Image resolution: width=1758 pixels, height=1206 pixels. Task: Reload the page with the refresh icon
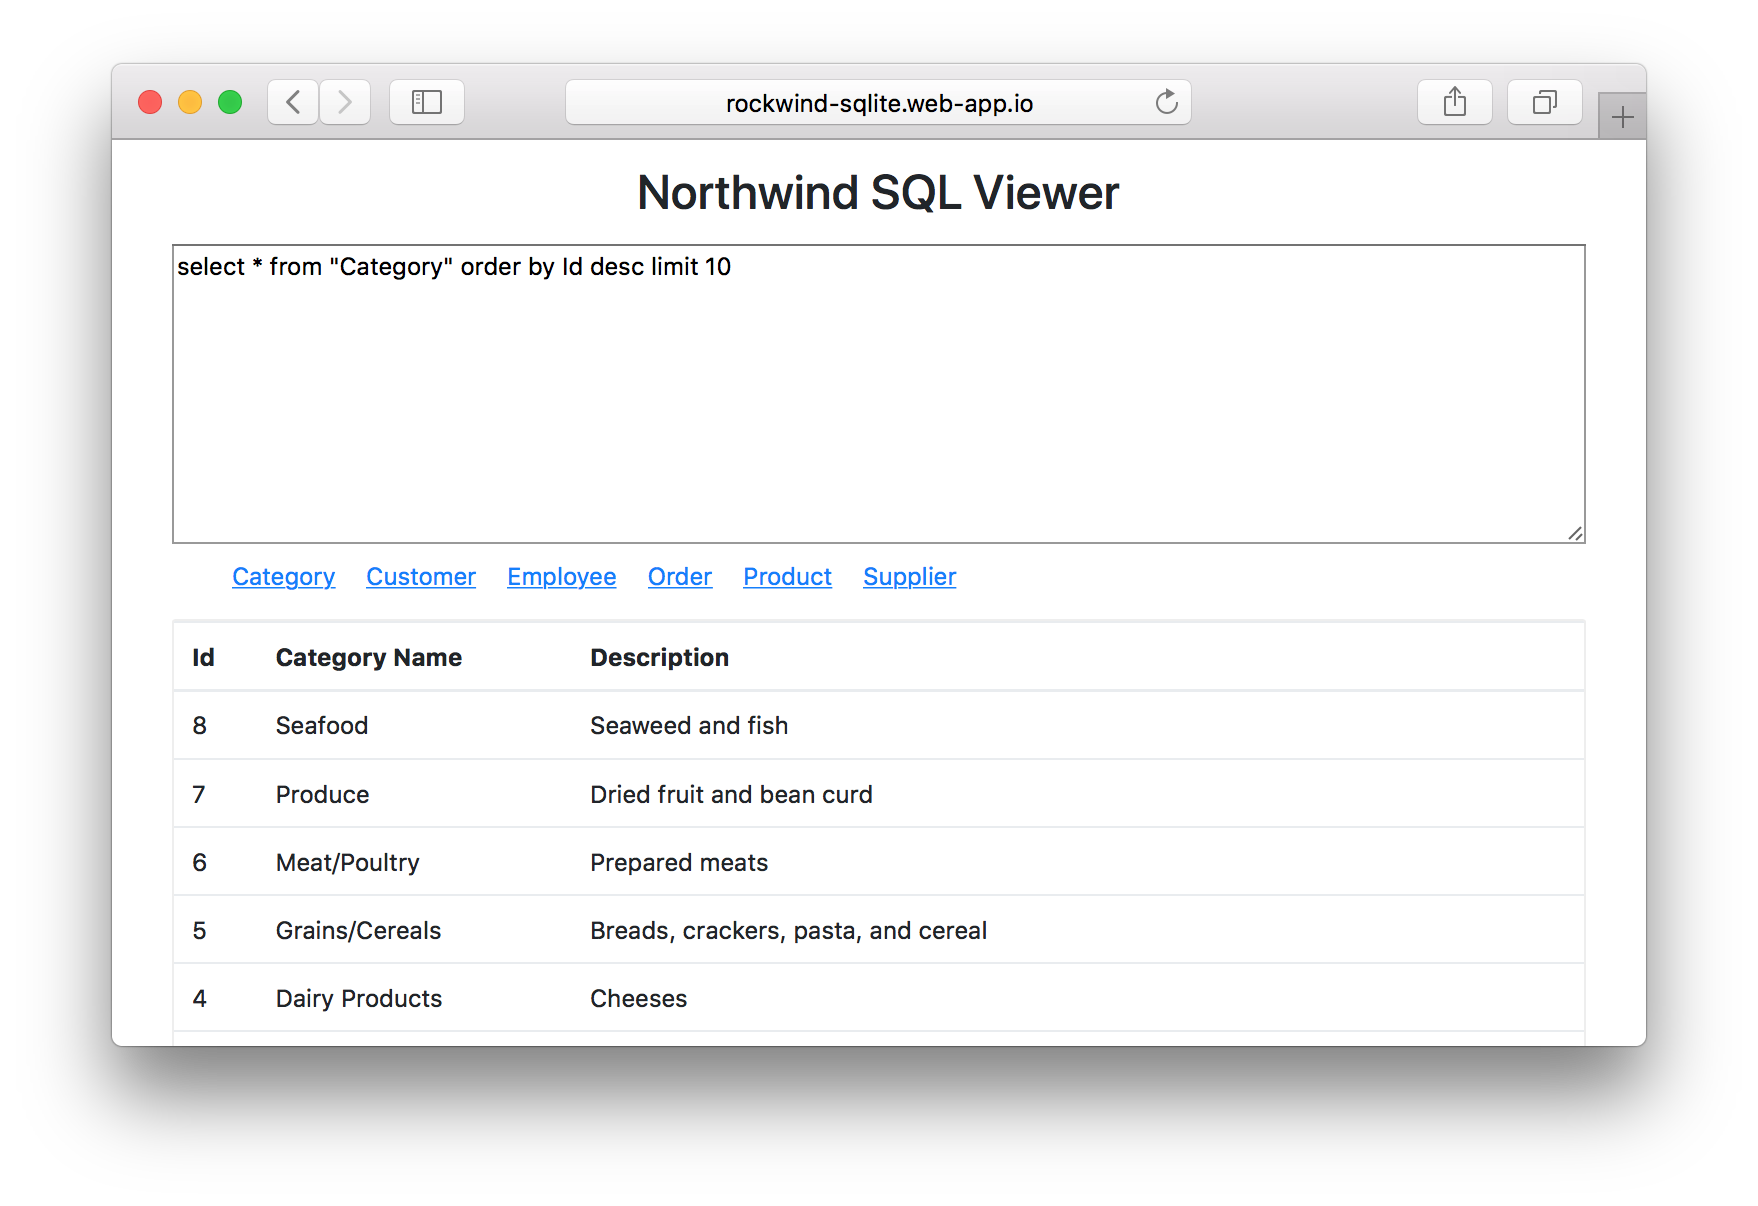point(1166,102)
